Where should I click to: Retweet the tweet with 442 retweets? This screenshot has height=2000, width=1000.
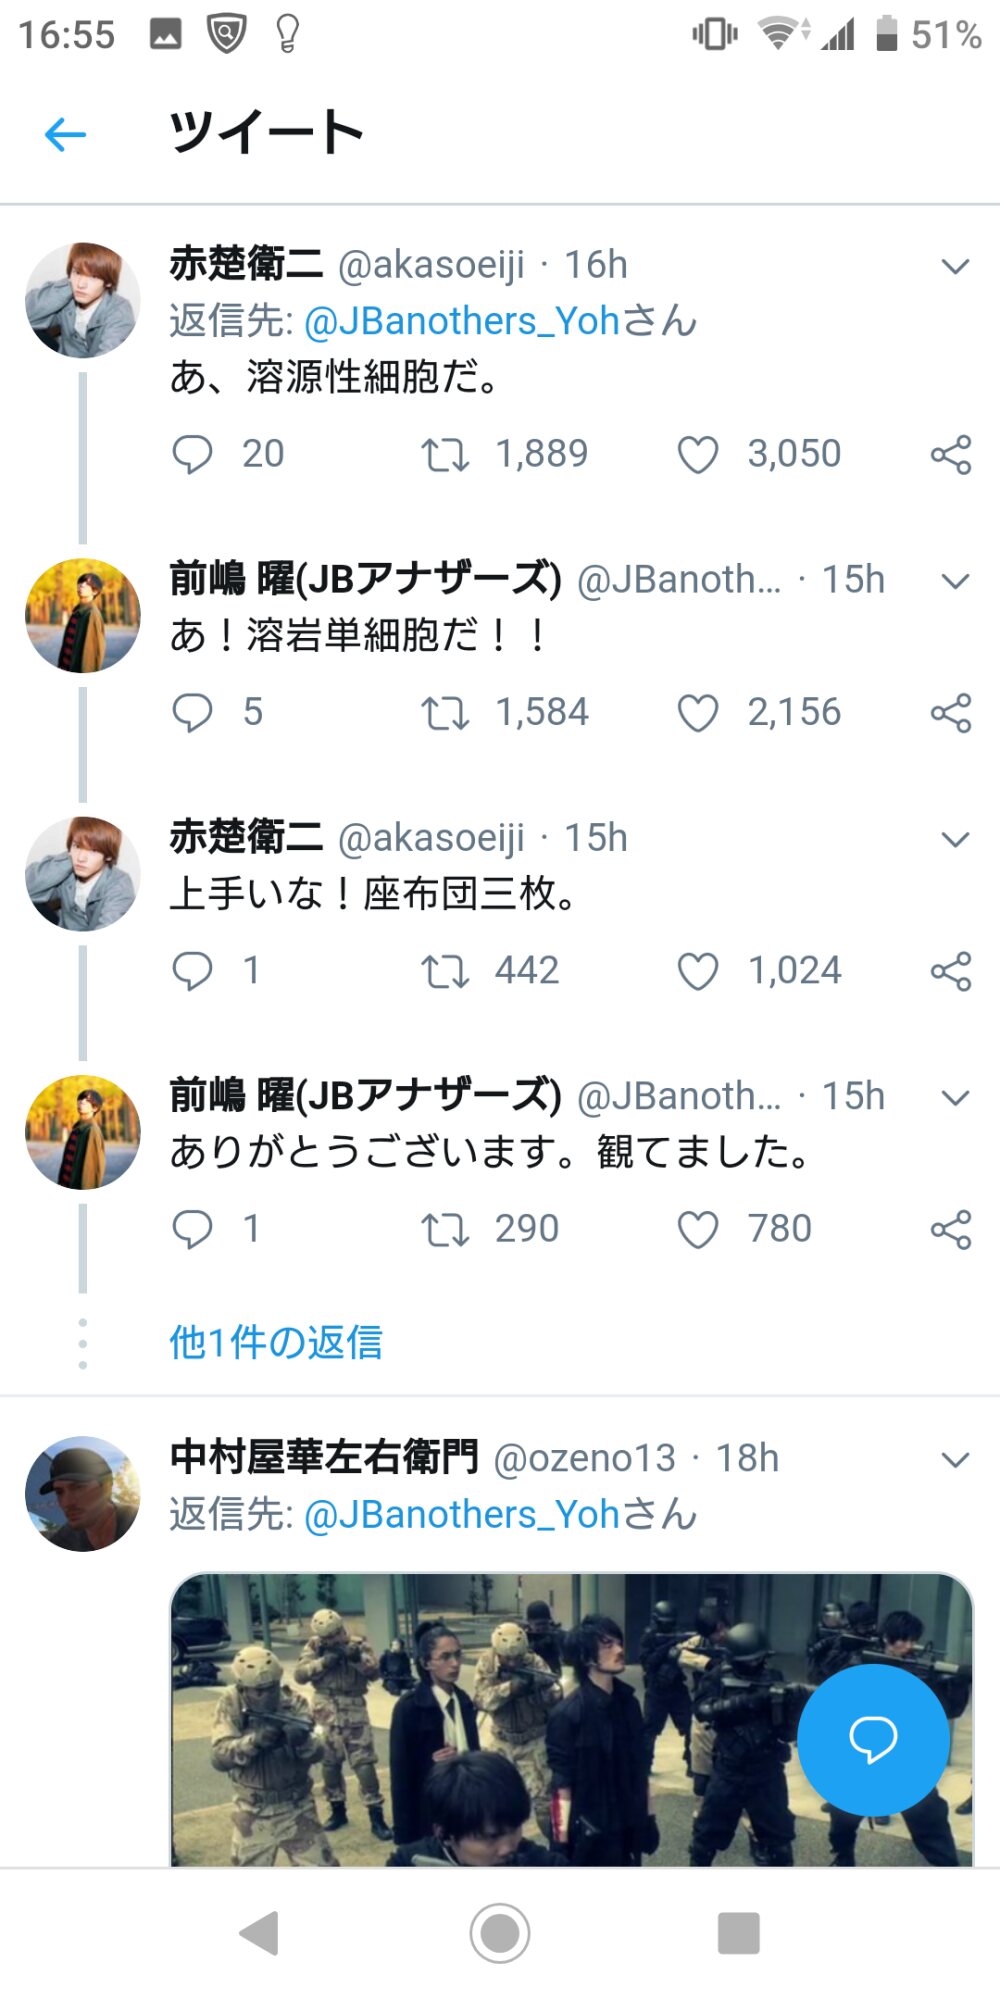coord(444,971)
